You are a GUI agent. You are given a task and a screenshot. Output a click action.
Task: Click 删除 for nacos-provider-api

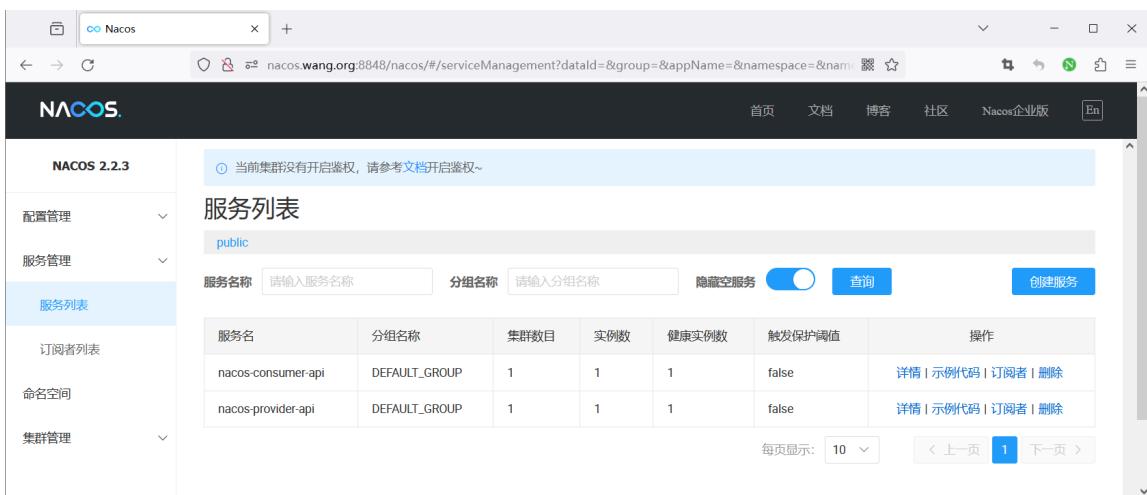point(1050,409)
